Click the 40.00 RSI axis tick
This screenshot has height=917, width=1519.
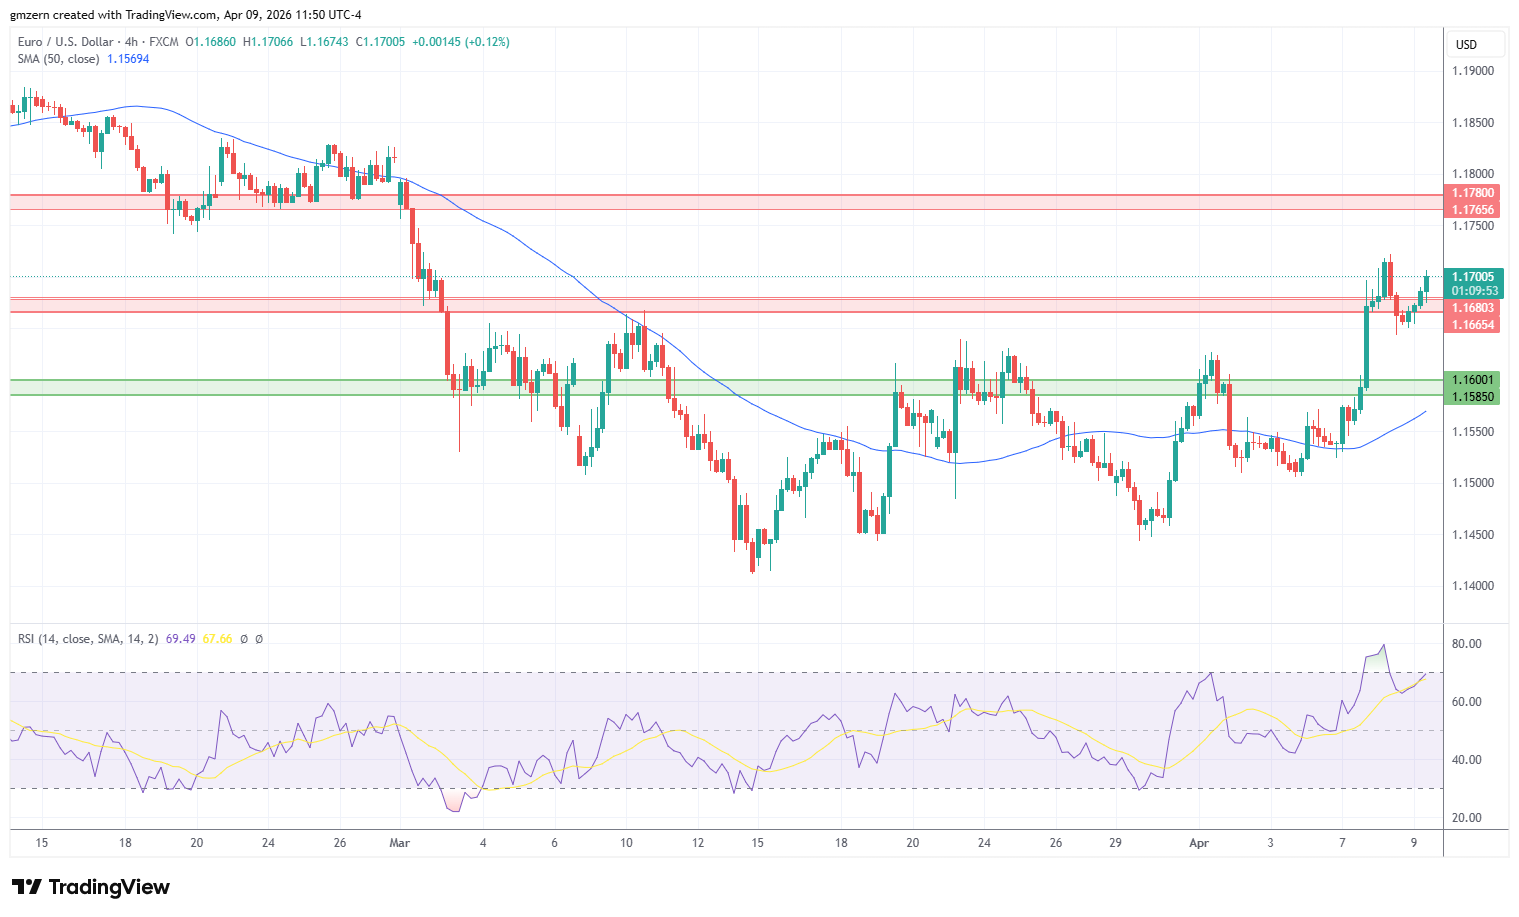coord(1467,760)
